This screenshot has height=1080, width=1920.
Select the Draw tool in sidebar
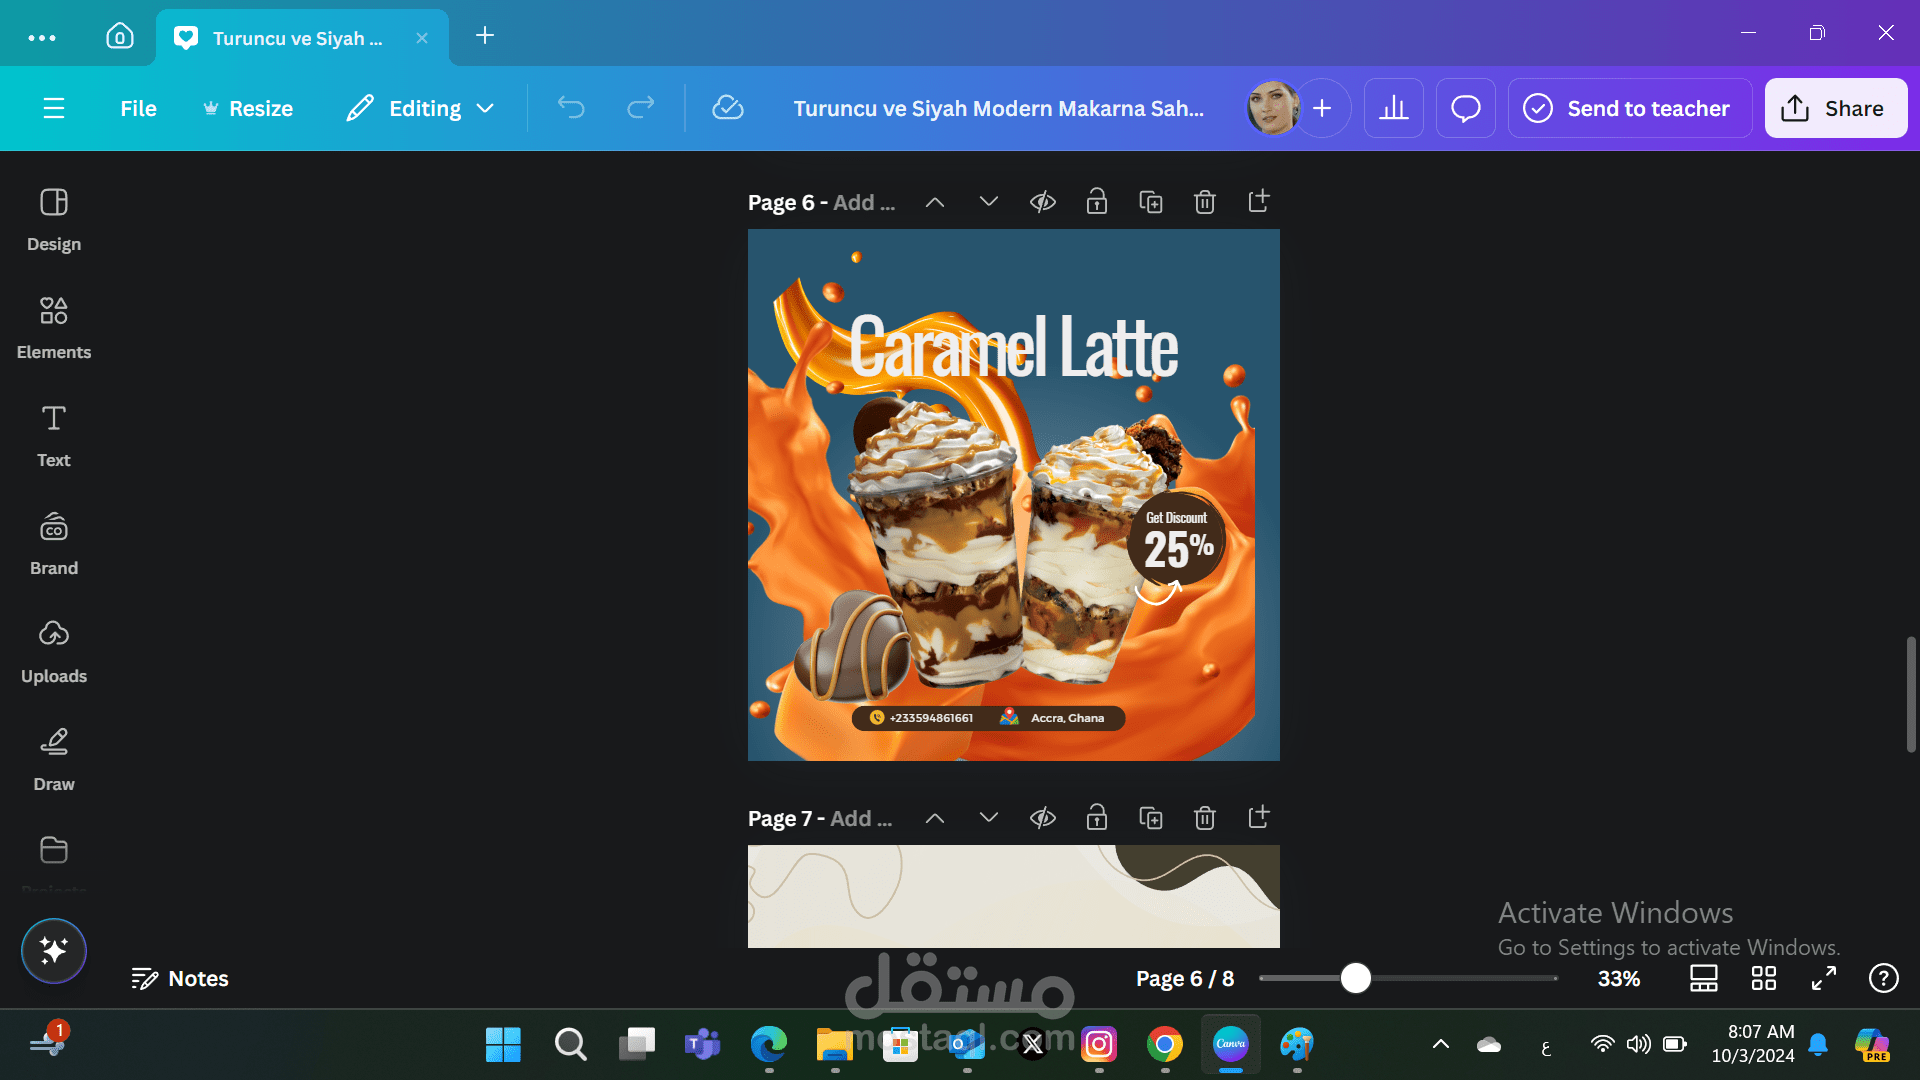click(53, 759)
